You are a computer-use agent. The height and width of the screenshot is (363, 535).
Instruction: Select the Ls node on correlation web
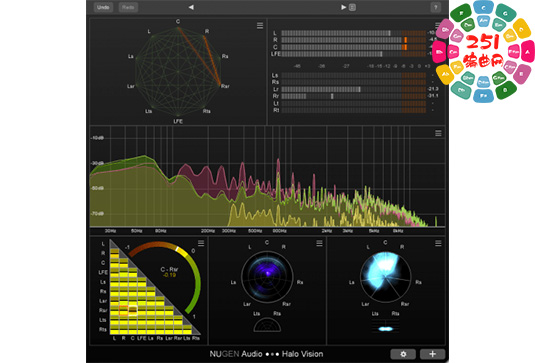click(131, 56)
